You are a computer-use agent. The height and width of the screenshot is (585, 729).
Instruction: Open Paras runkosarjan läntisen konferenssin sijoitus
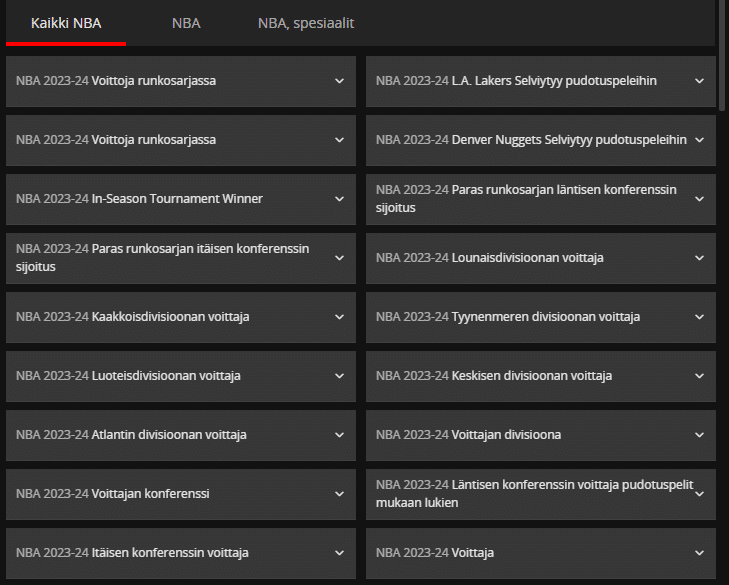pyautogui.click(x=541, y=199)
